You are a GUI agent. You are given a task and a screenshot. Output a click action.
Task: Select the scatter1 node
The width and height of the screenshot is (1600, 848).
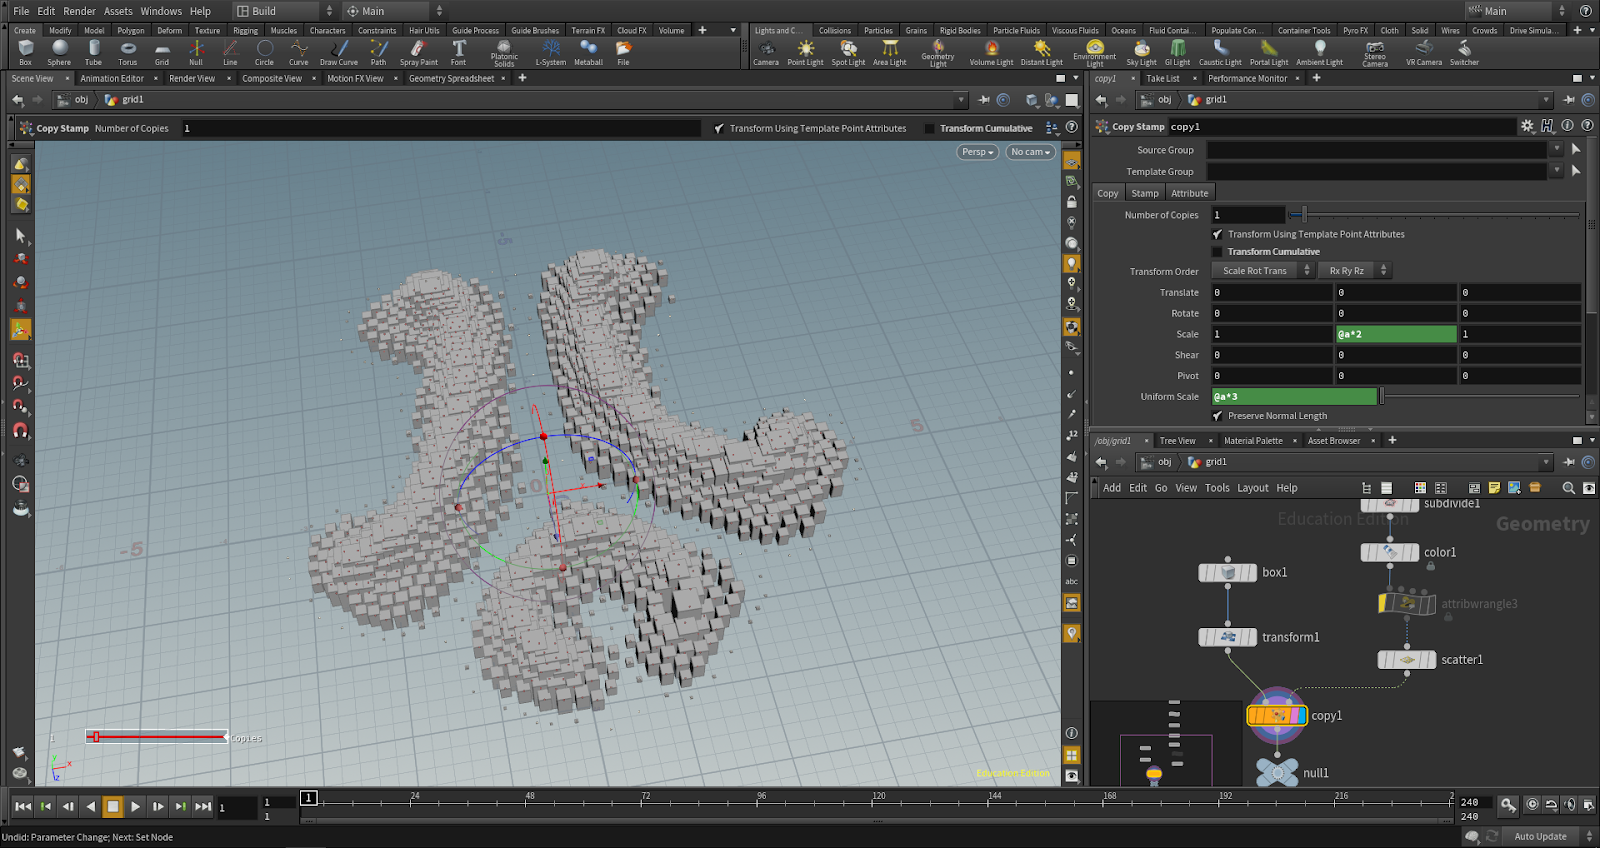pos(1407,660)
